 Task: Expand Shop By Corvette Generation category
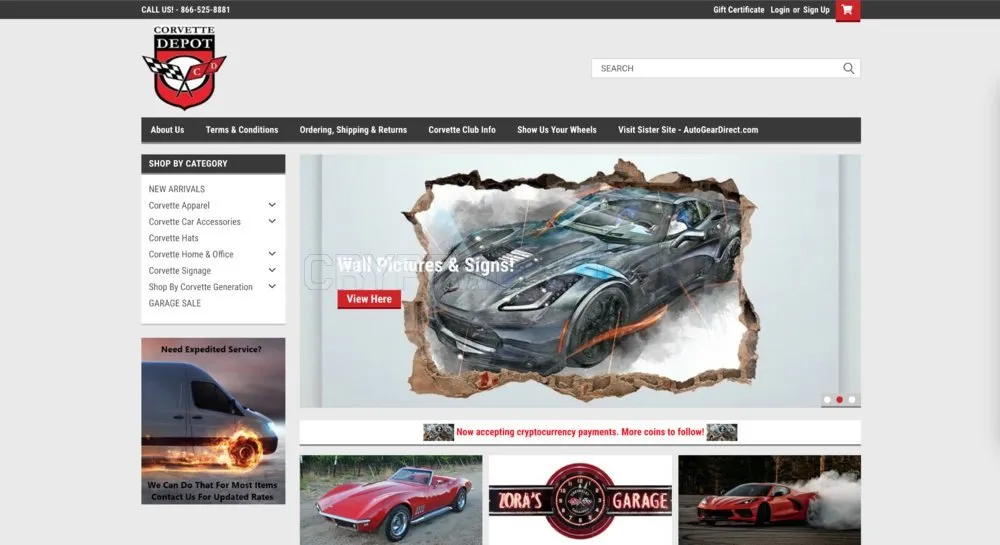272,287
